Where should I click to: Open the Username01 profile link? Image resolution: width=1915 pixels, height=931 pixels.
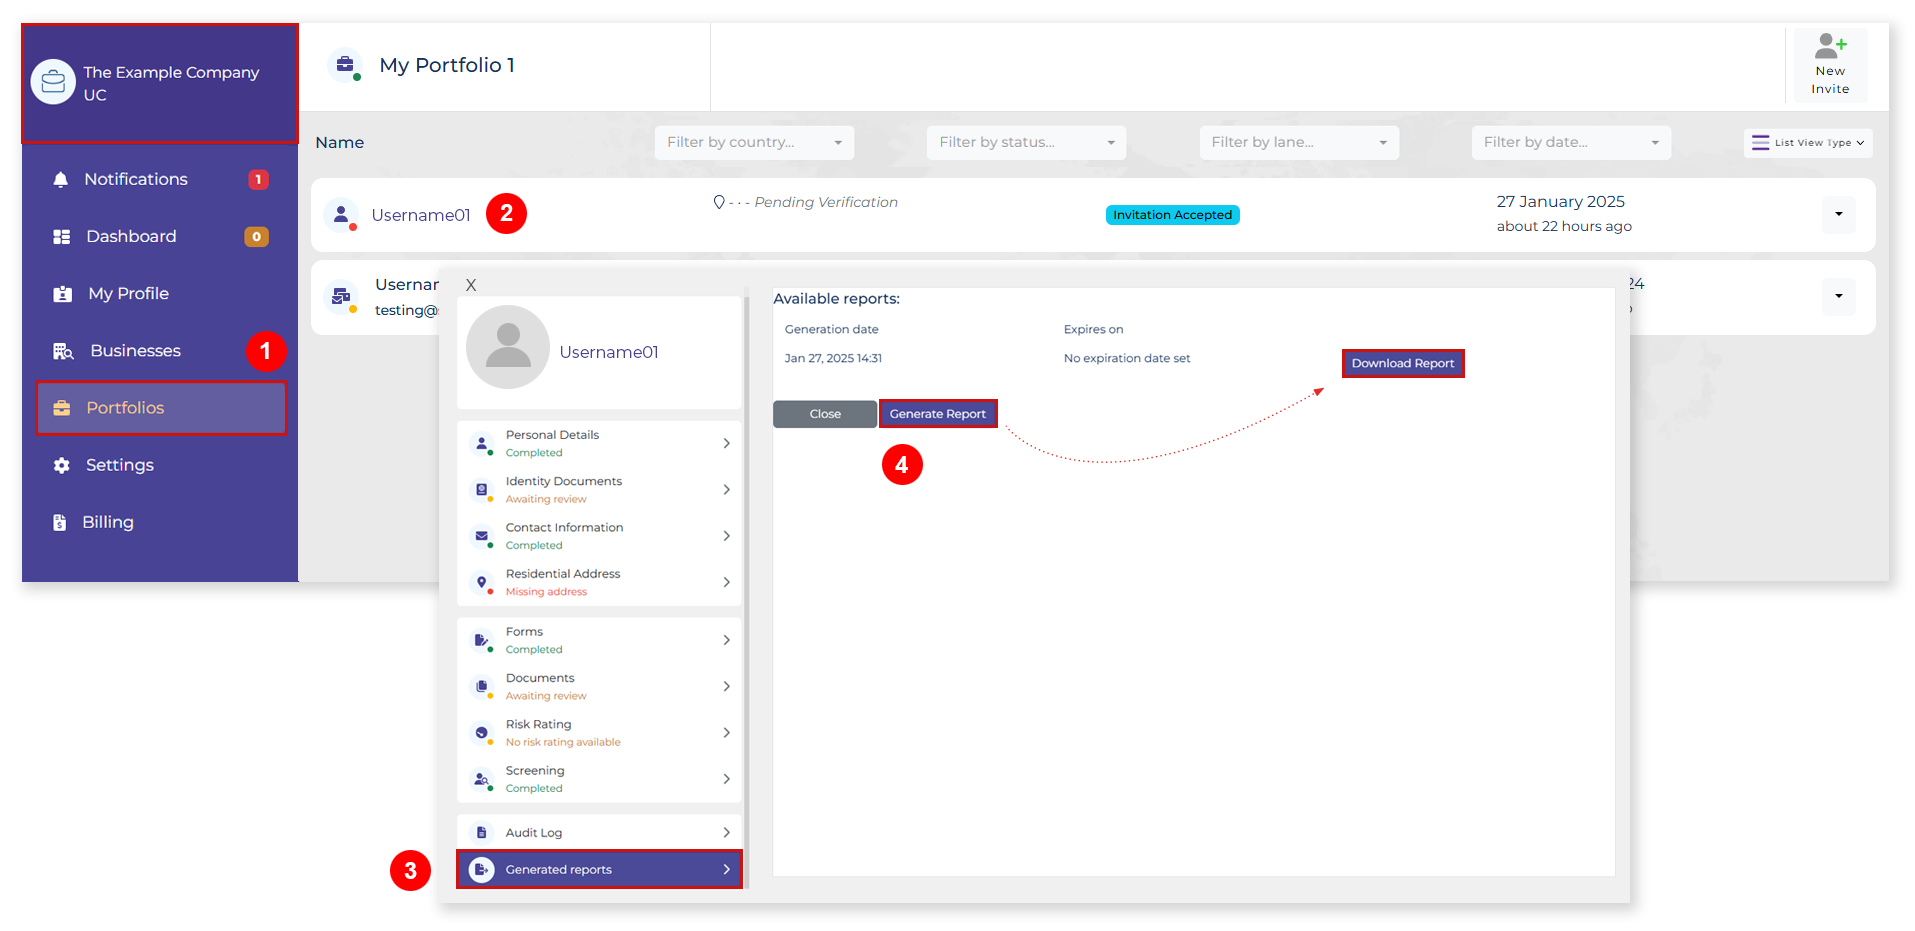point(420,214)
